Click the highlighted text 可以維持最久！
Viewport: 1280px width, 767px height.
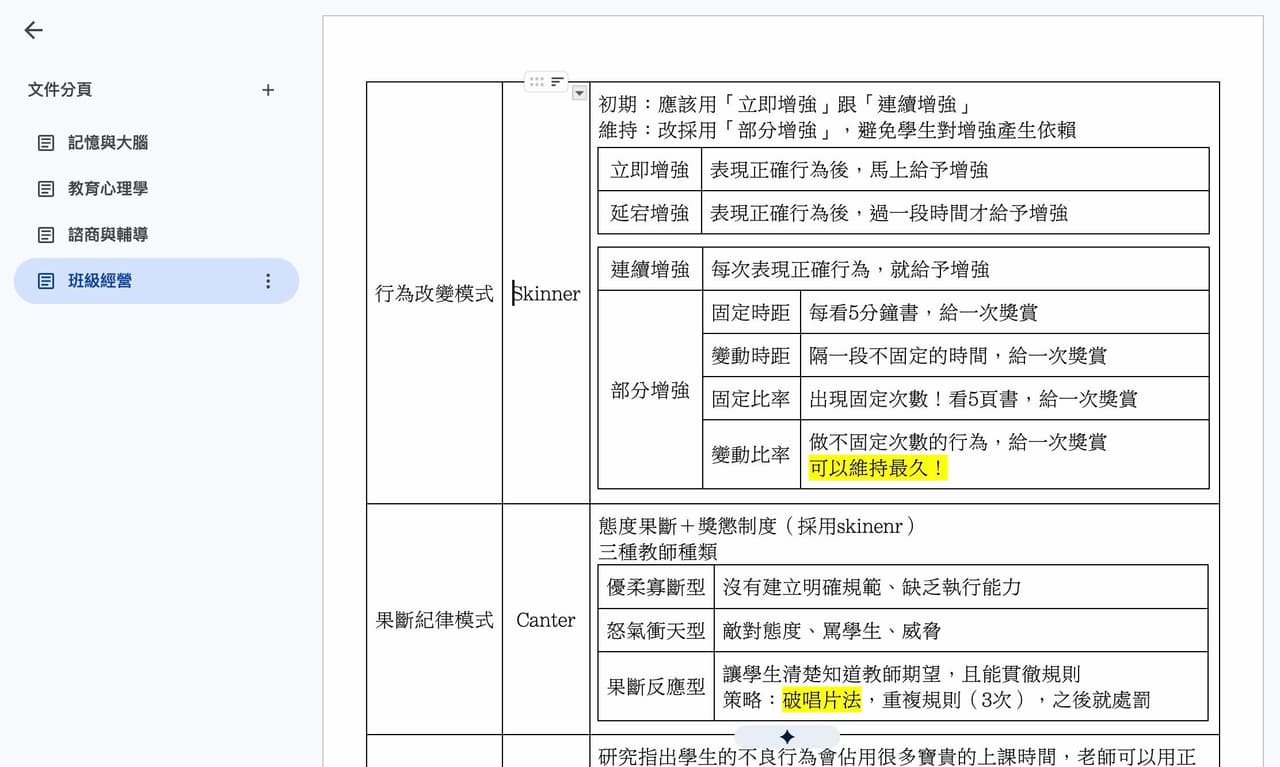[877, 468]
